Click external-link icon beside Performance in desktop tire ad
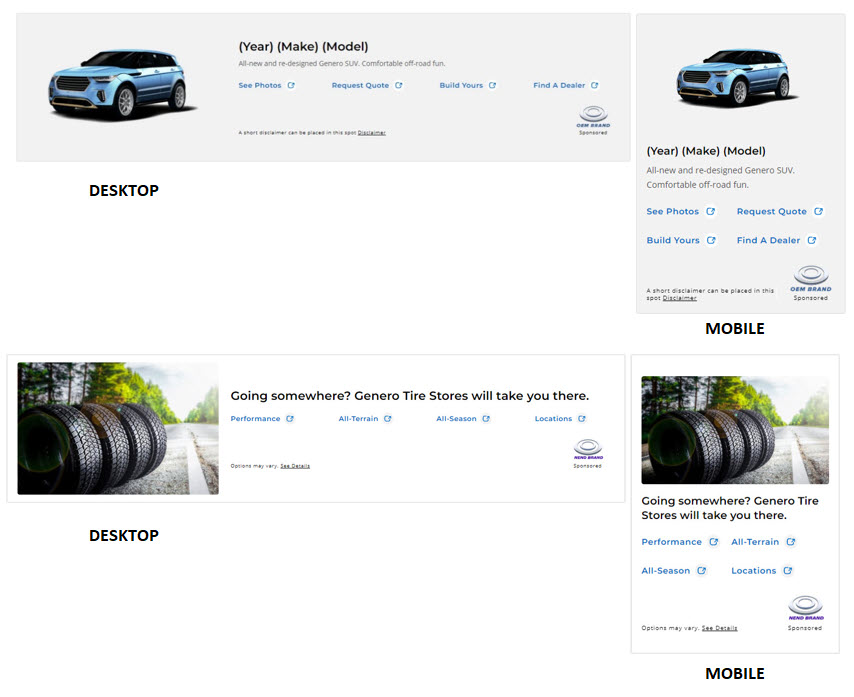The height and width of the screenshot is (697, 854). [x=290, y=419]
